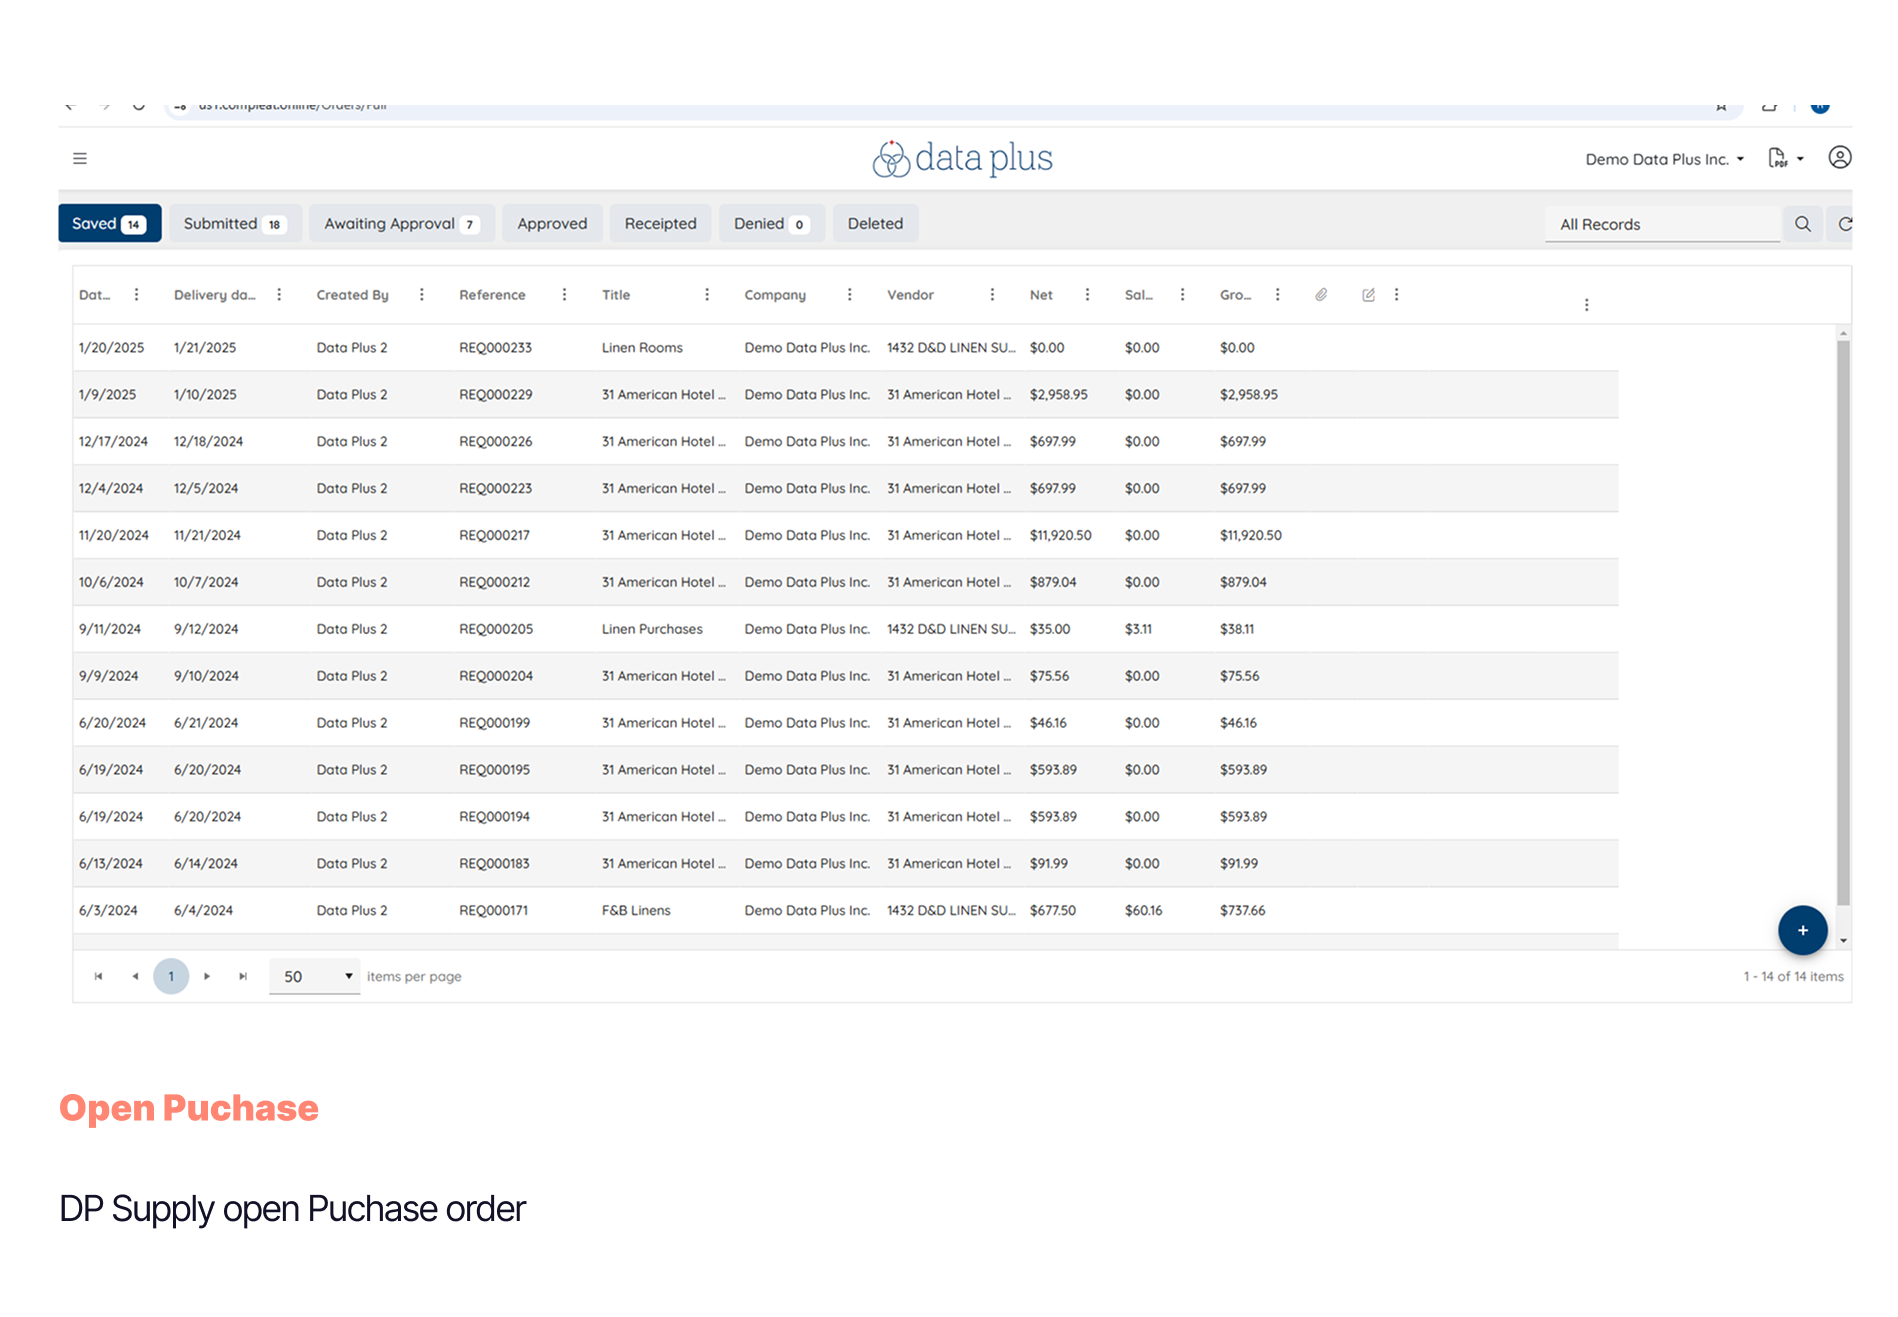This screenshot has height=1317, width=1898.
Task: Switch to the Saved tab
Action: [x=109, y=223]
